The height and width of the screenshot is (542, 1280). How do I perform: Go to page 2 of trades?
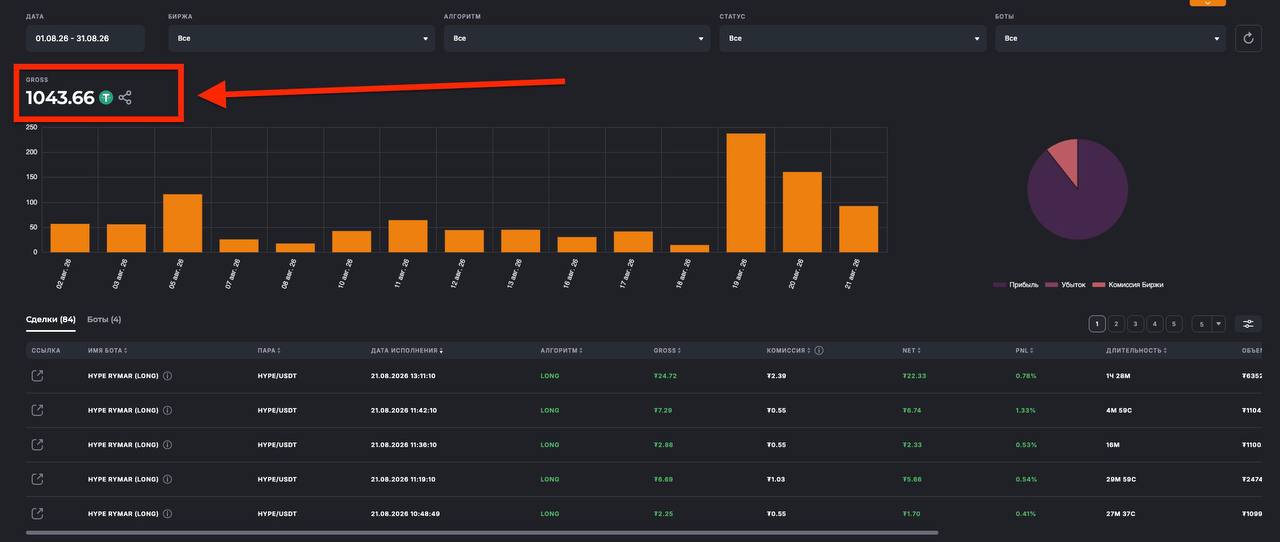1117,324
